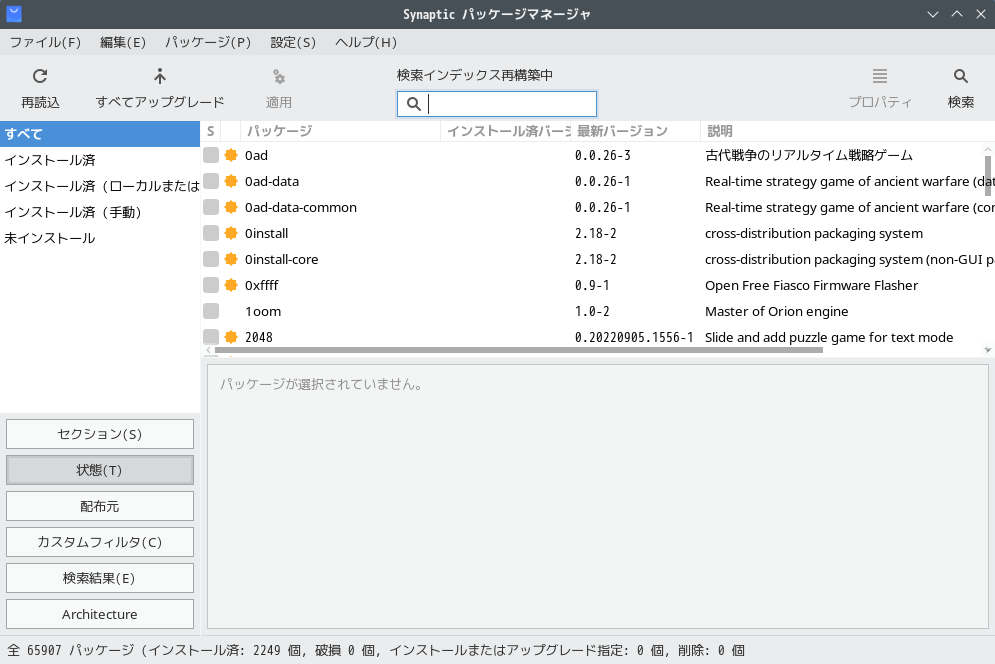Screen dimensions: 995x664
Task: Click the orange badge beside 2048 package
Action: pos(231,337)
